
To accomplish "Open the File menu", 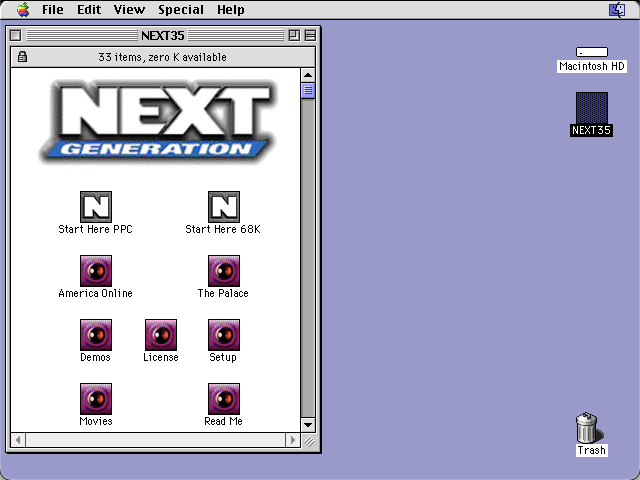I will (x=53, y=9).
